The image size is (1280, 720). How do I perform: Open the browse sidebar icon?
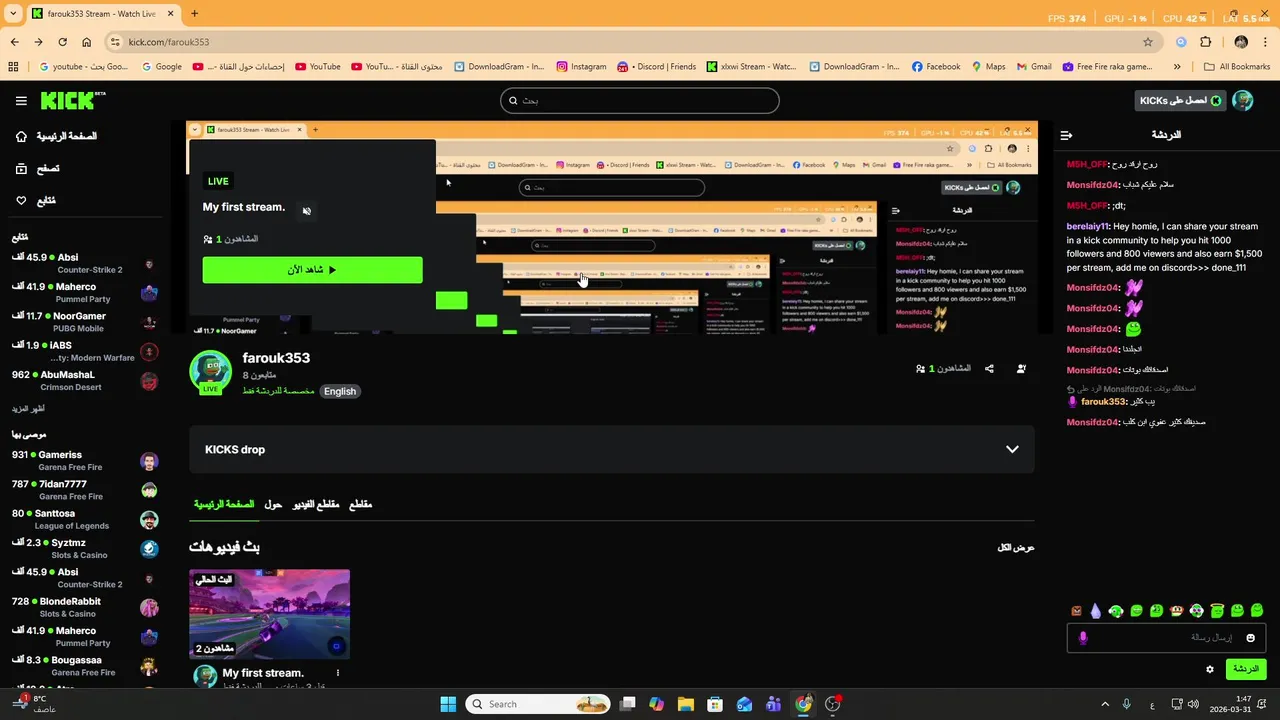(x=21, y=169)
